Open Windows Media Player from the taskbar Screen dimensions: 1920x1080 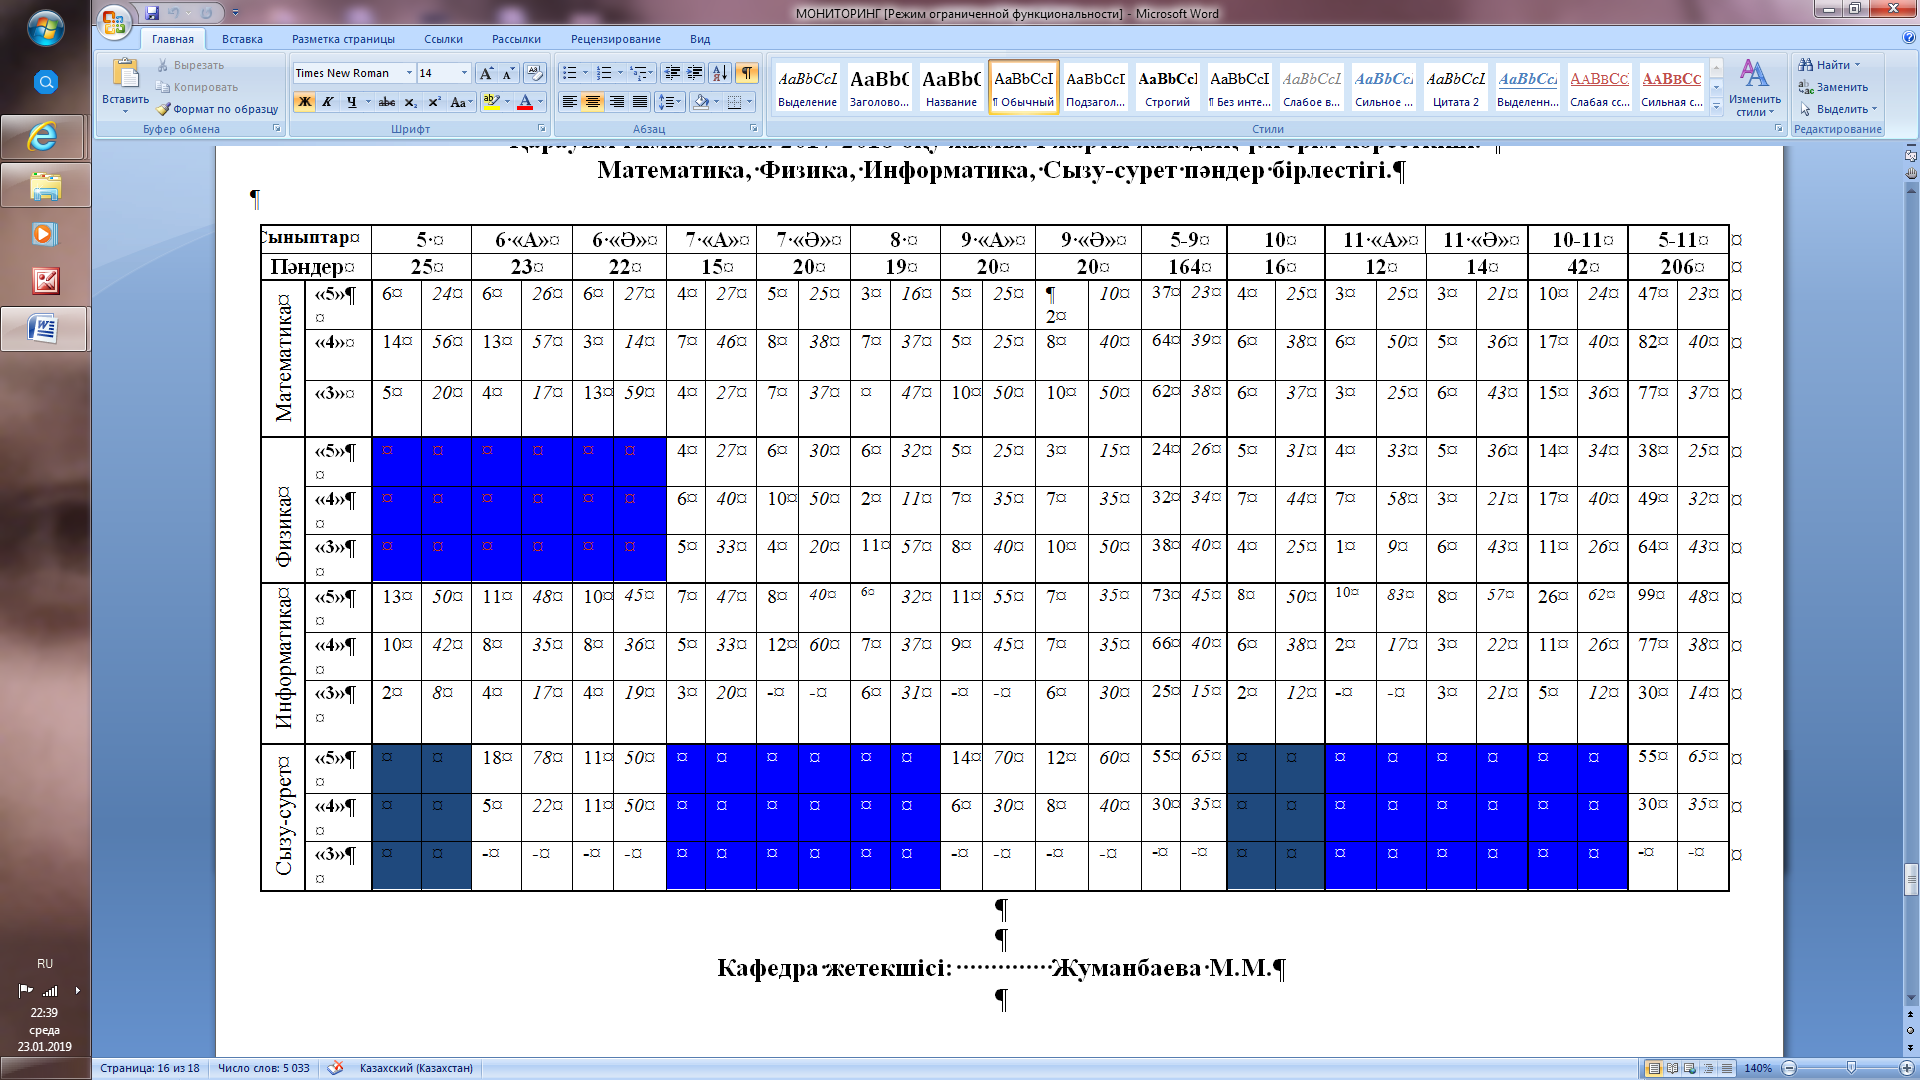click(x=45, y=234)
